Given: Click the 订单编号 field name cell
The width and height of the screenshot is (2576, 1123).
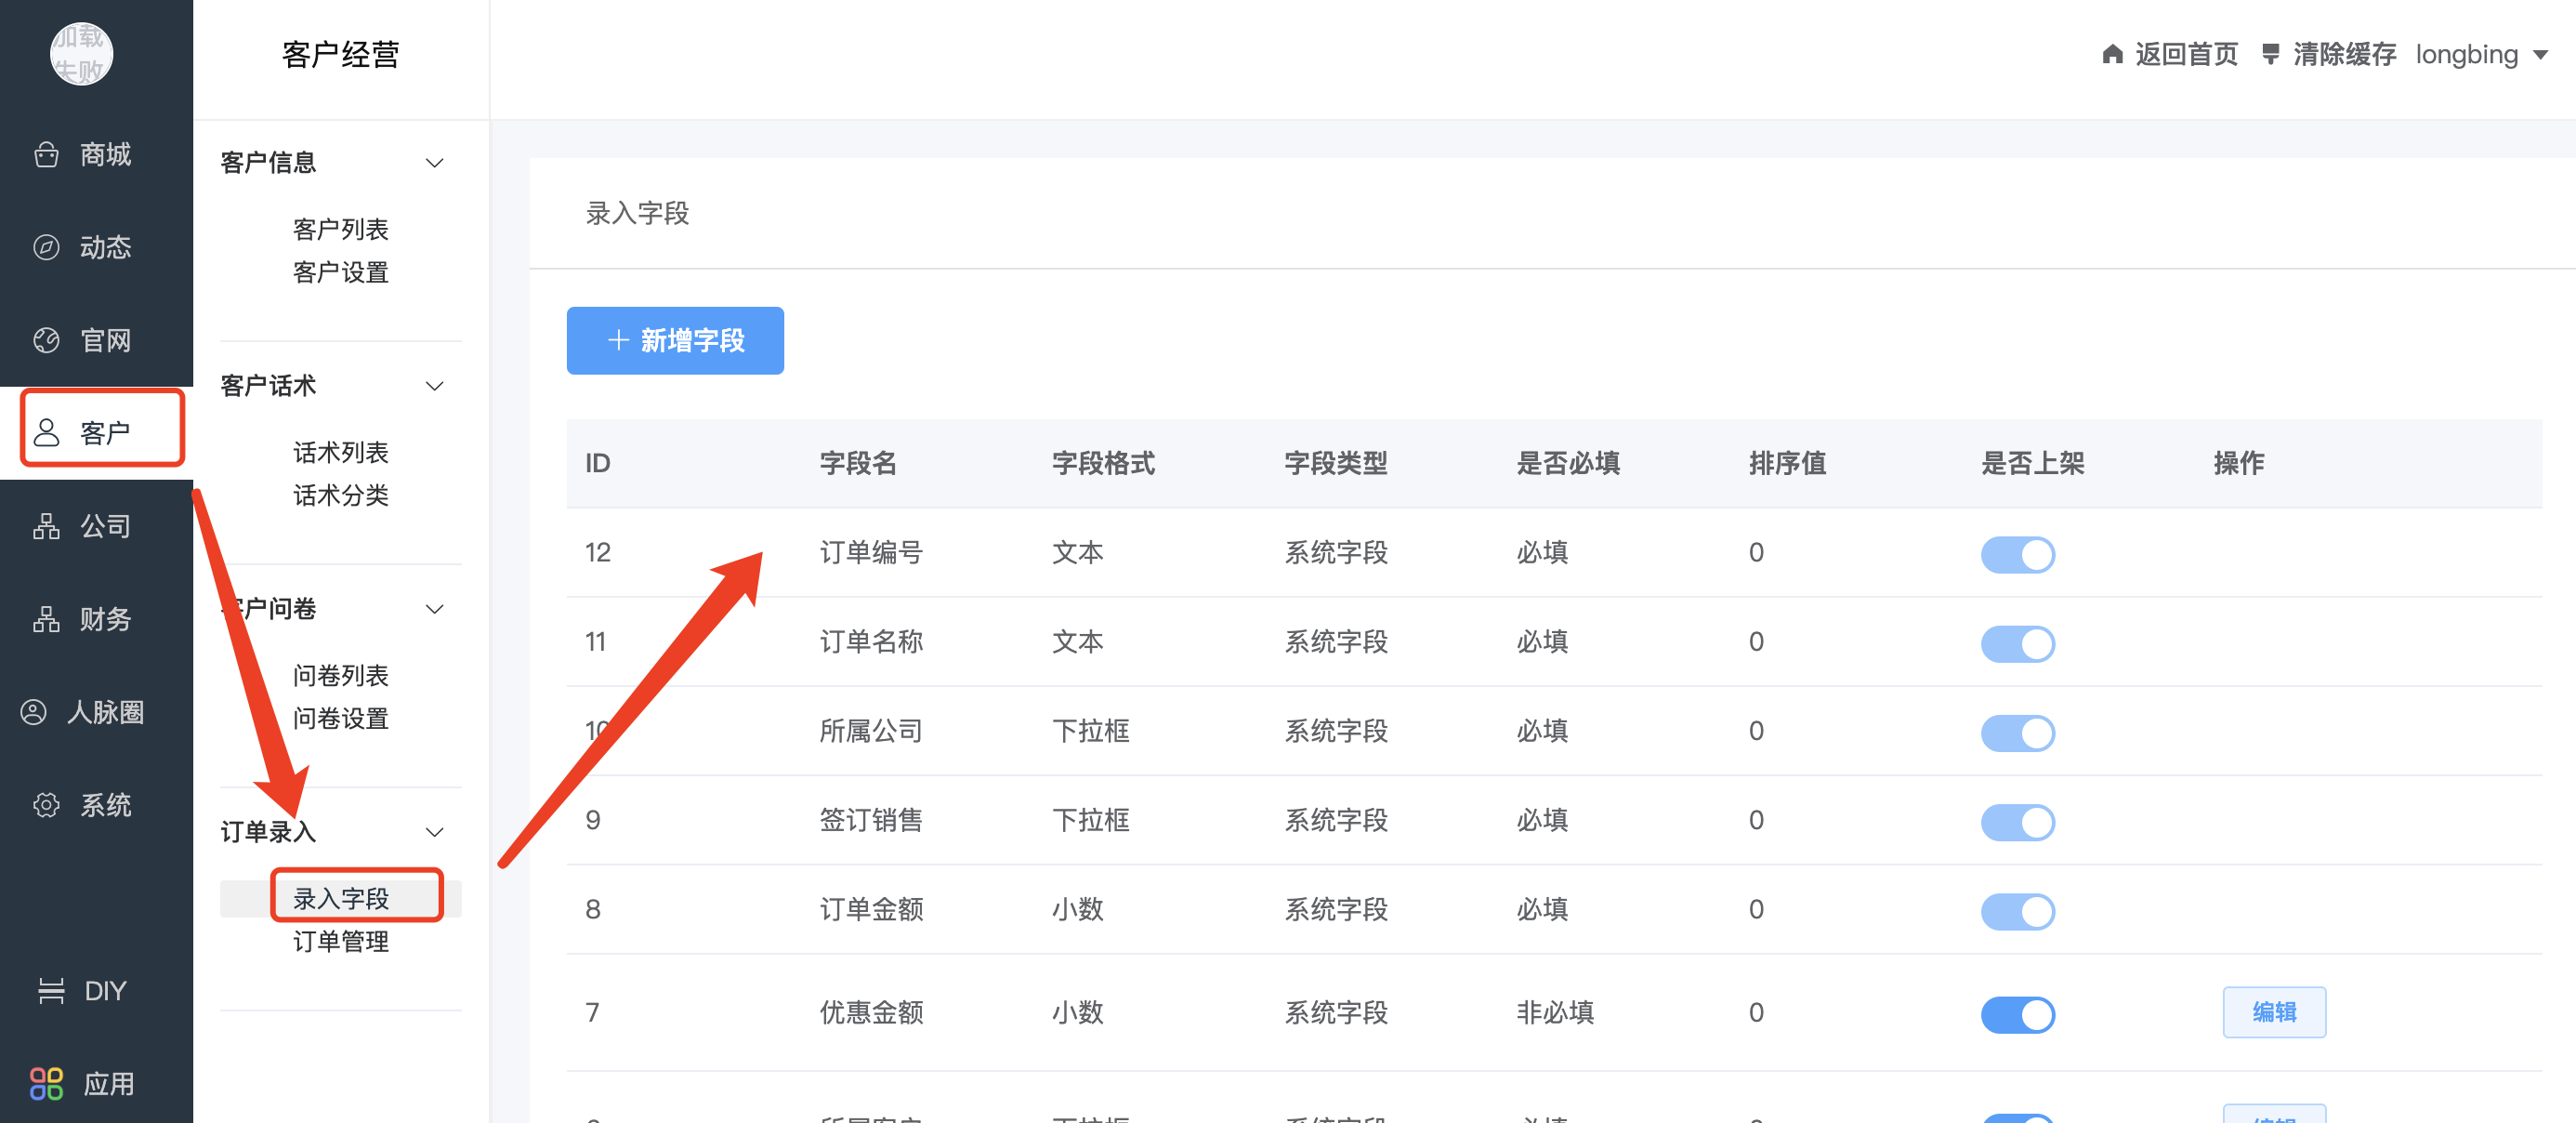Looking at the screenshot, I should 871,552.
